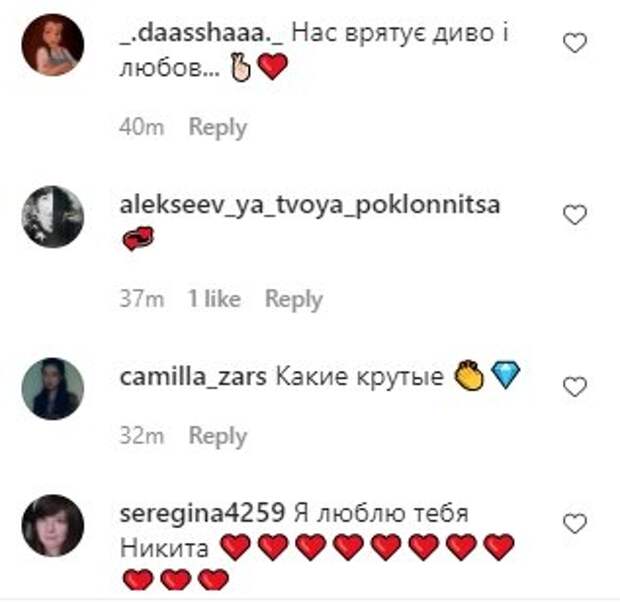This screenshot has height=602, width=620.
Task: Reply to the comment posted 37m ago
Action: 294,299
